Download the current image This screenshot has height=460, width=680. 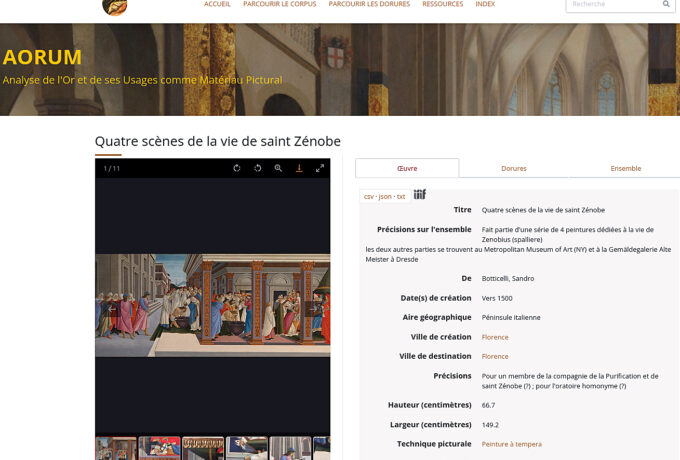click(299, 168)
